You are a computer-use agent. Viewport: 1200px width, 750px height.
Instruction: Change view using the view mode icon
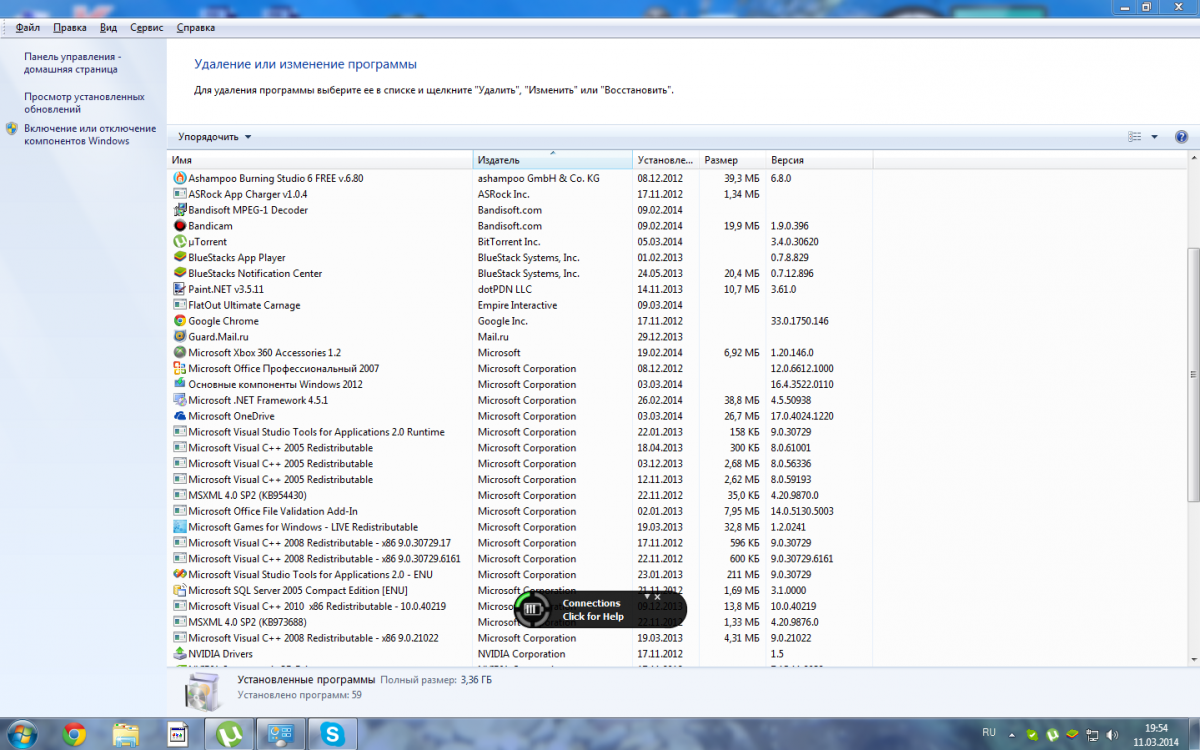tap(1135, 137)
